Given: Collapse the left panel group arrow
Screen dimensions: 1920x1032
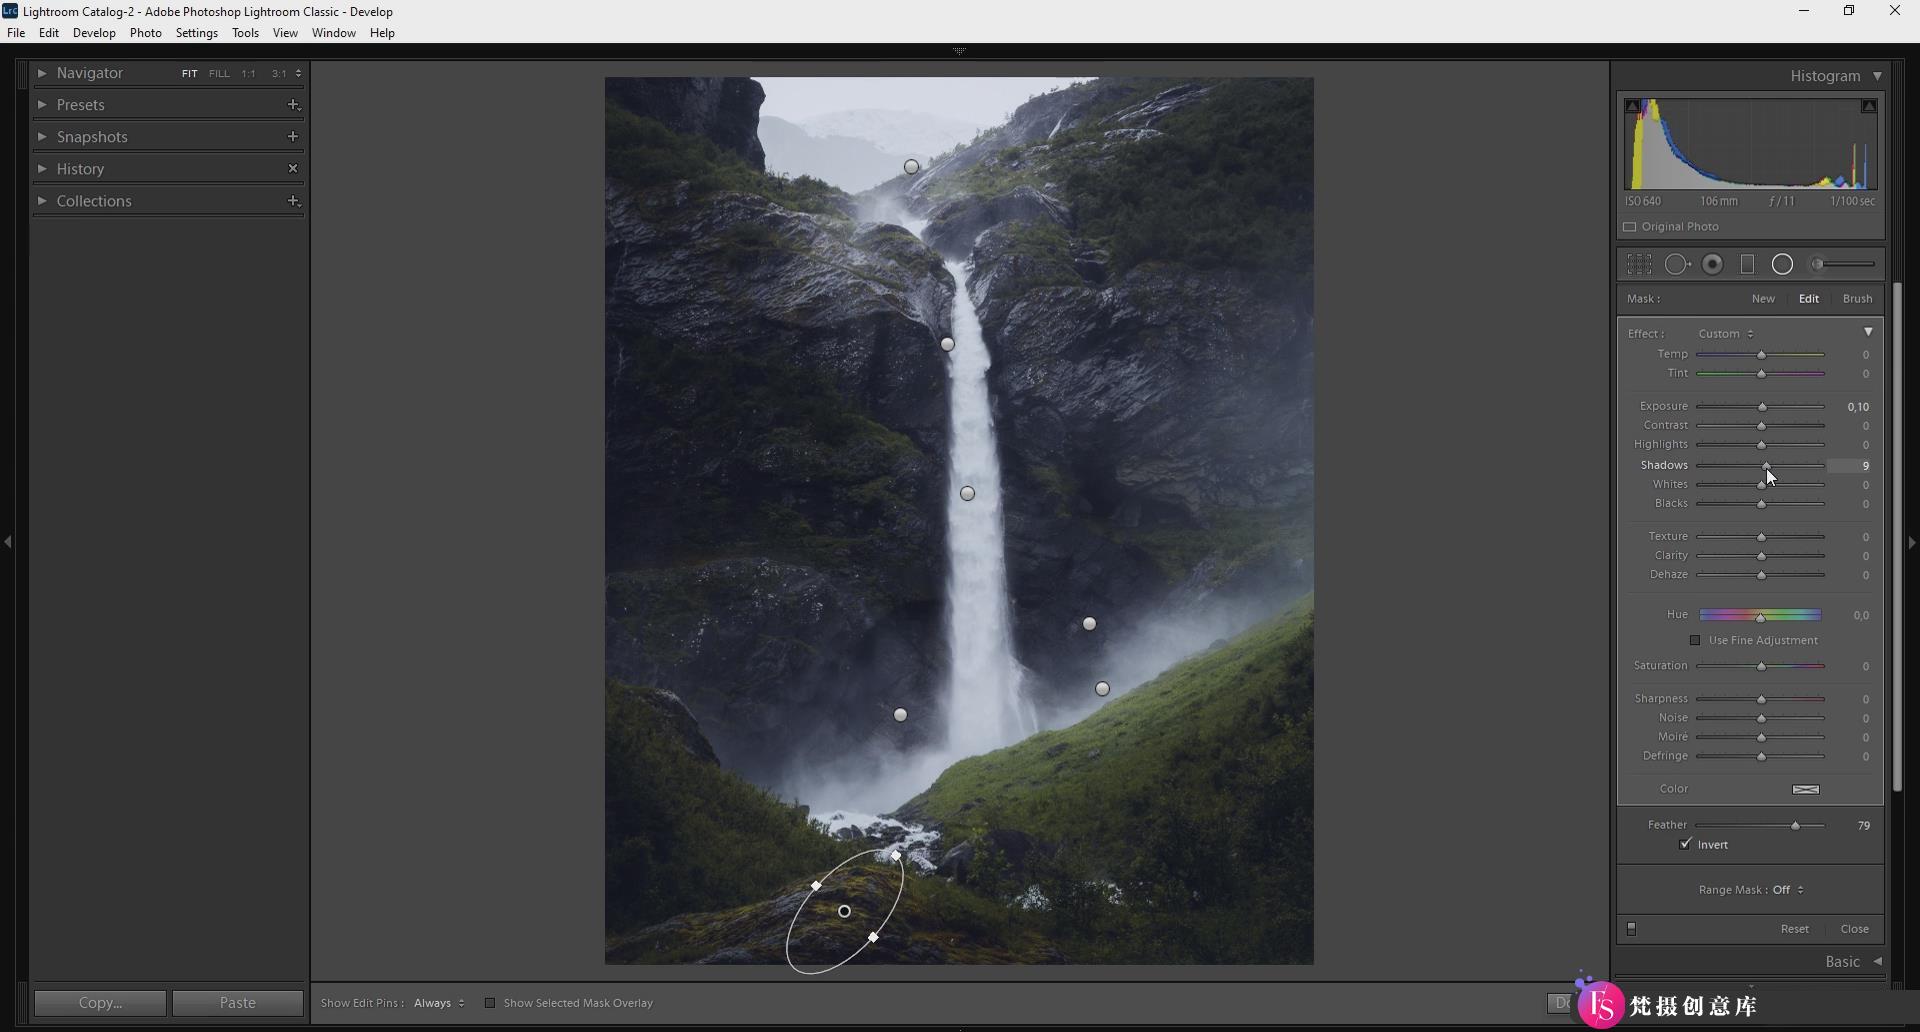Looking at the screenshot, I should click(8, 542).
